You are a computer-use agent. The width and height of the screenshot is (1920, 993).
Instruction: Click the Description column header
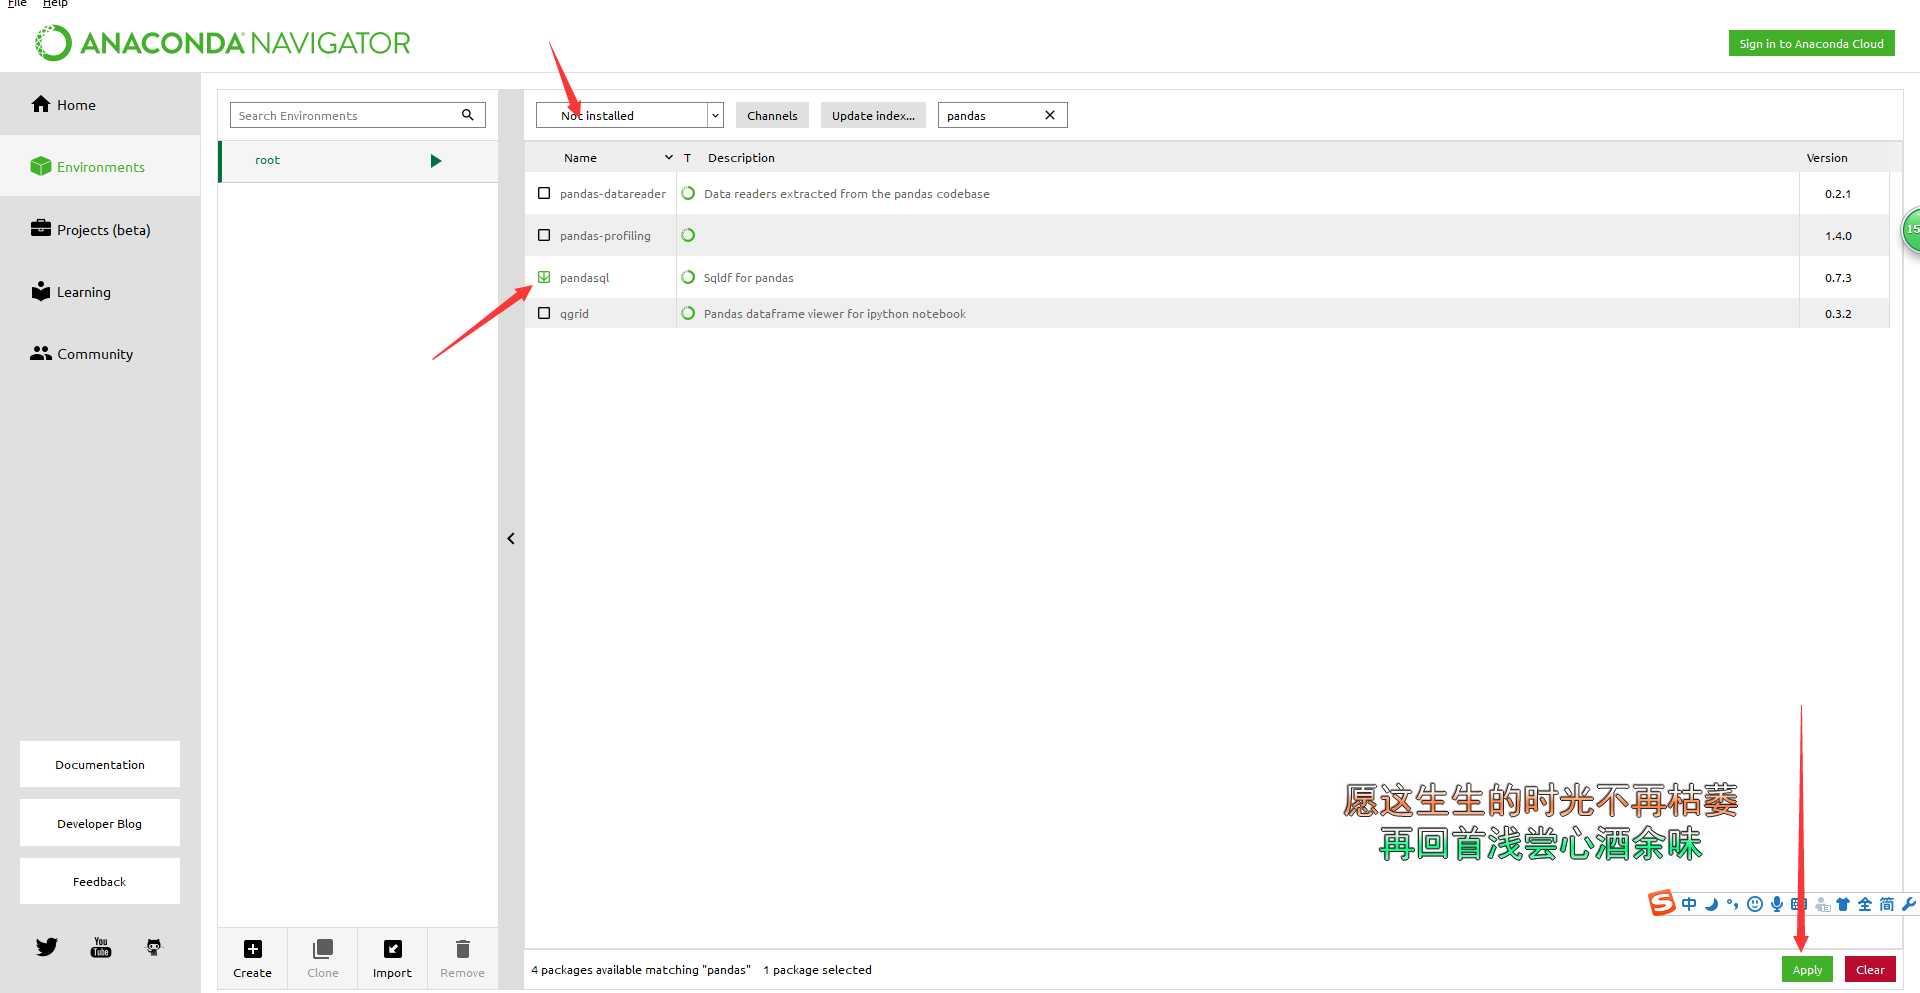pos(741,158)
